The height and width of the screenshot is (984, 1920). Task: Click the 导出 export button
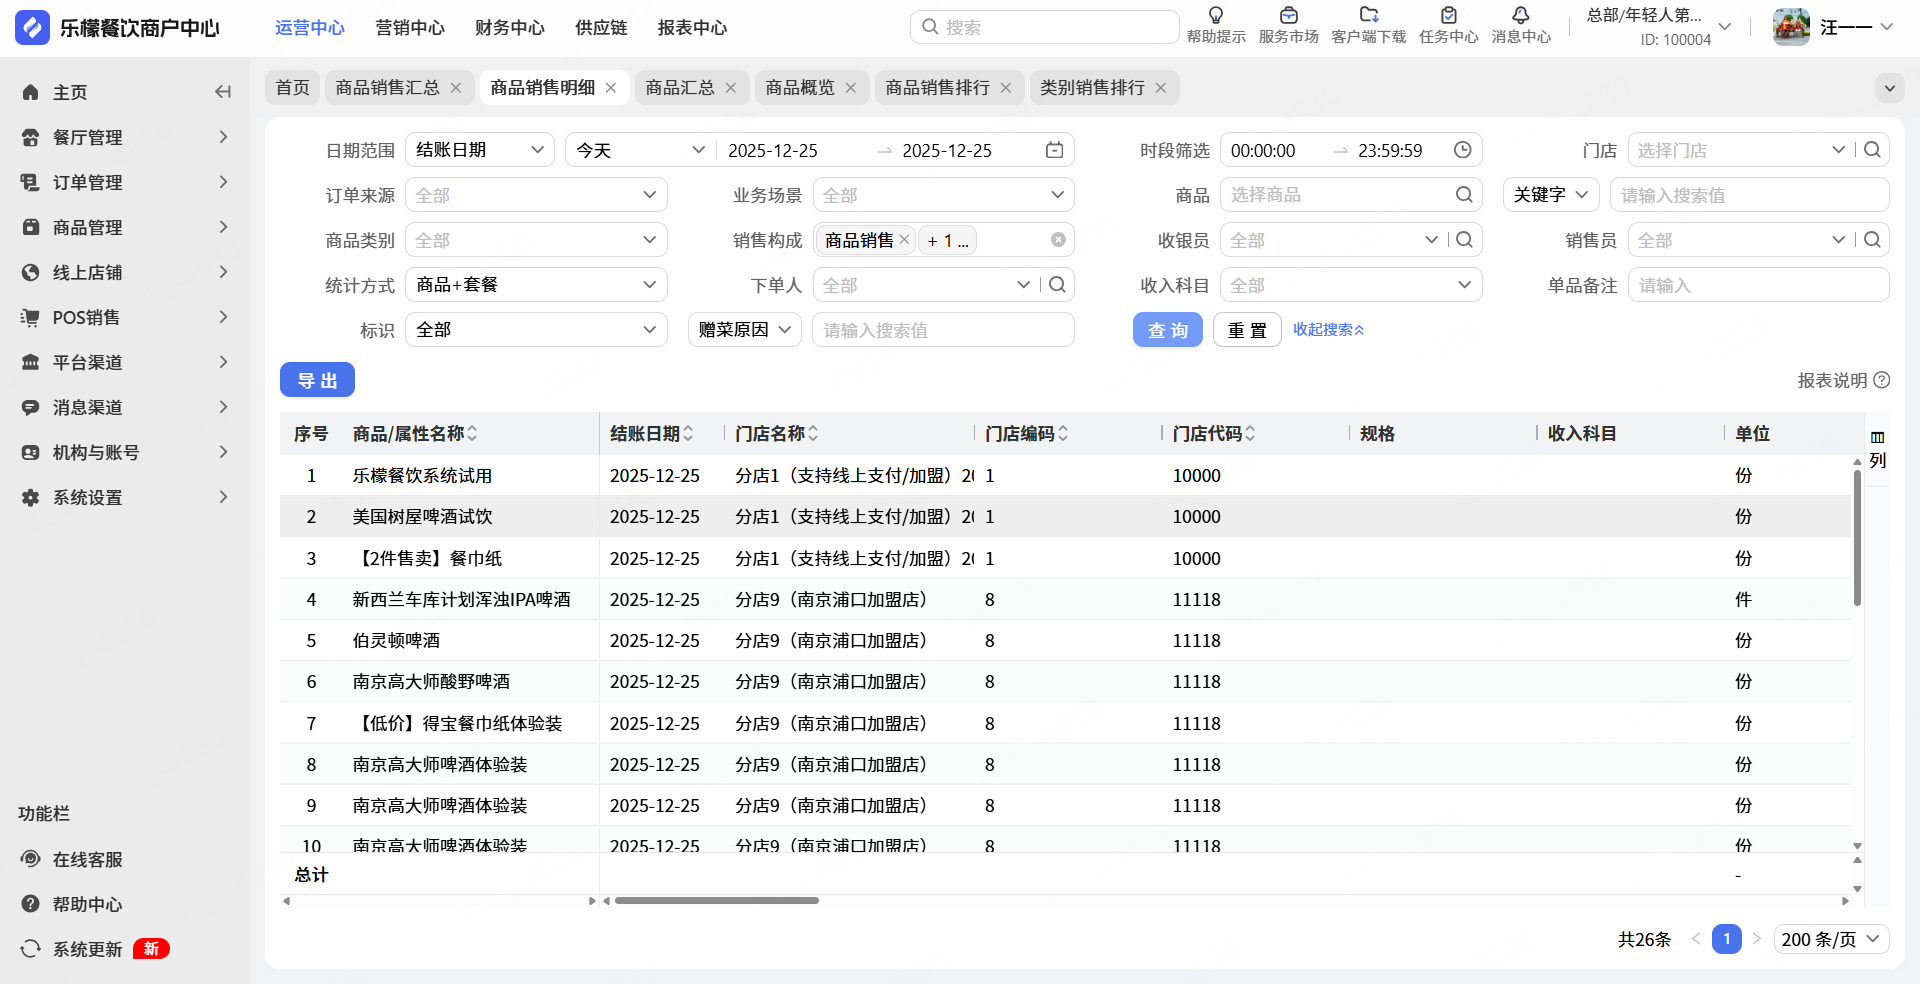pyautogui.click(x=317, y=380)
